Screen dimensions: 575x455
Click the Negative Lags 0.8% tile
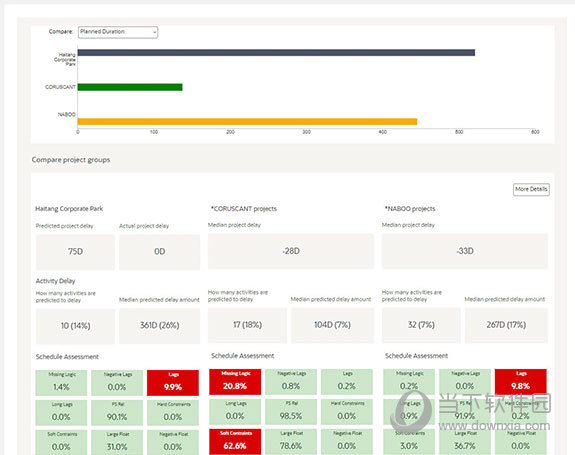pos(291,382)
